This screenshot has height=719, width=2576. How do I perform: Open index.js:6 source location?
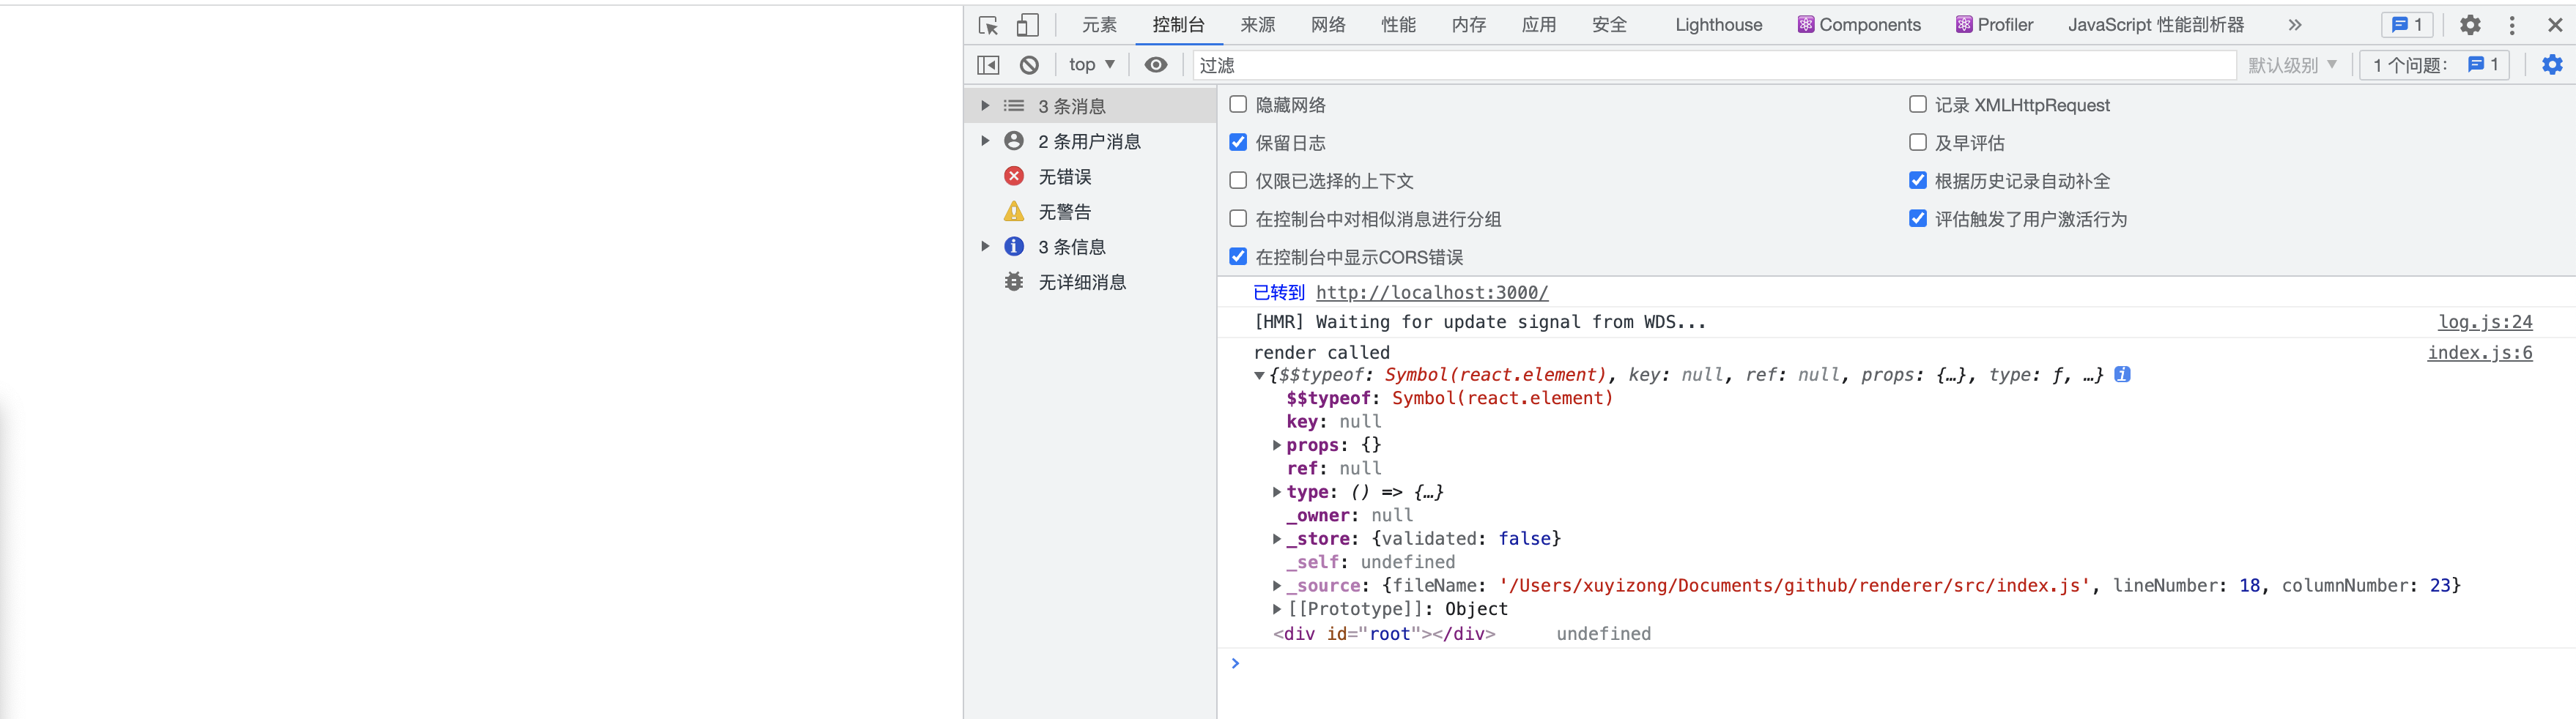(2479, 352)
